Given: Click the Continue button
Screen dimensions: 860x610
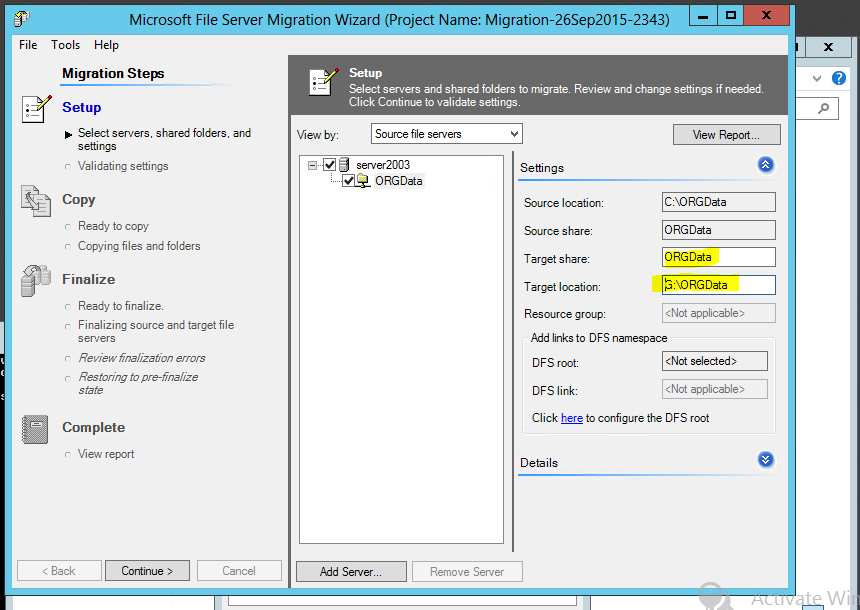Looking at the screenshot, I should tap(147, 571).
